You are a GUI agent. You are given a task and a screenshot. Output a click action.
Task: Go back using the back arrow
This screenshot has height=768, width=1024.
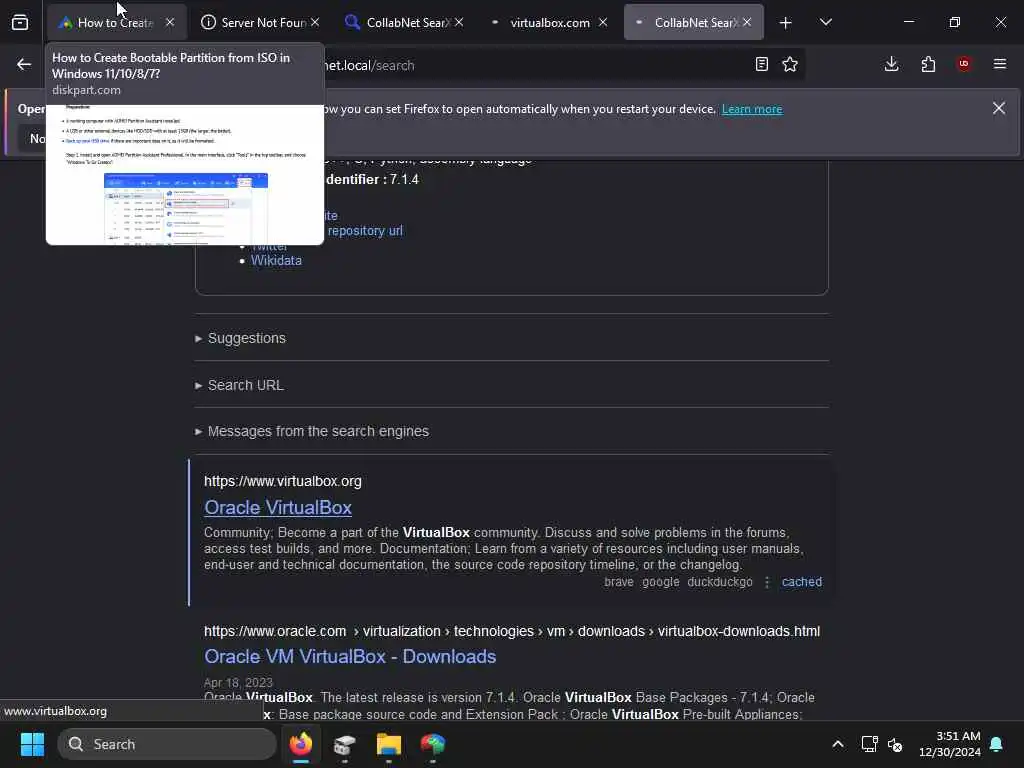24,65
